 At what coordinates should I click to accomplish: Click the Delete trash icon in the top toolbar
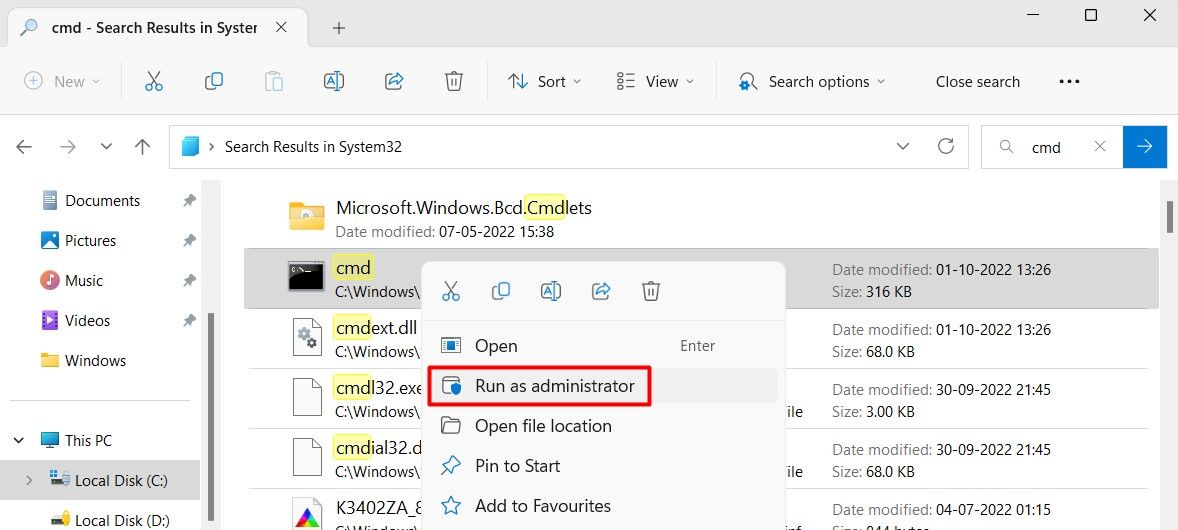(454, 82)
